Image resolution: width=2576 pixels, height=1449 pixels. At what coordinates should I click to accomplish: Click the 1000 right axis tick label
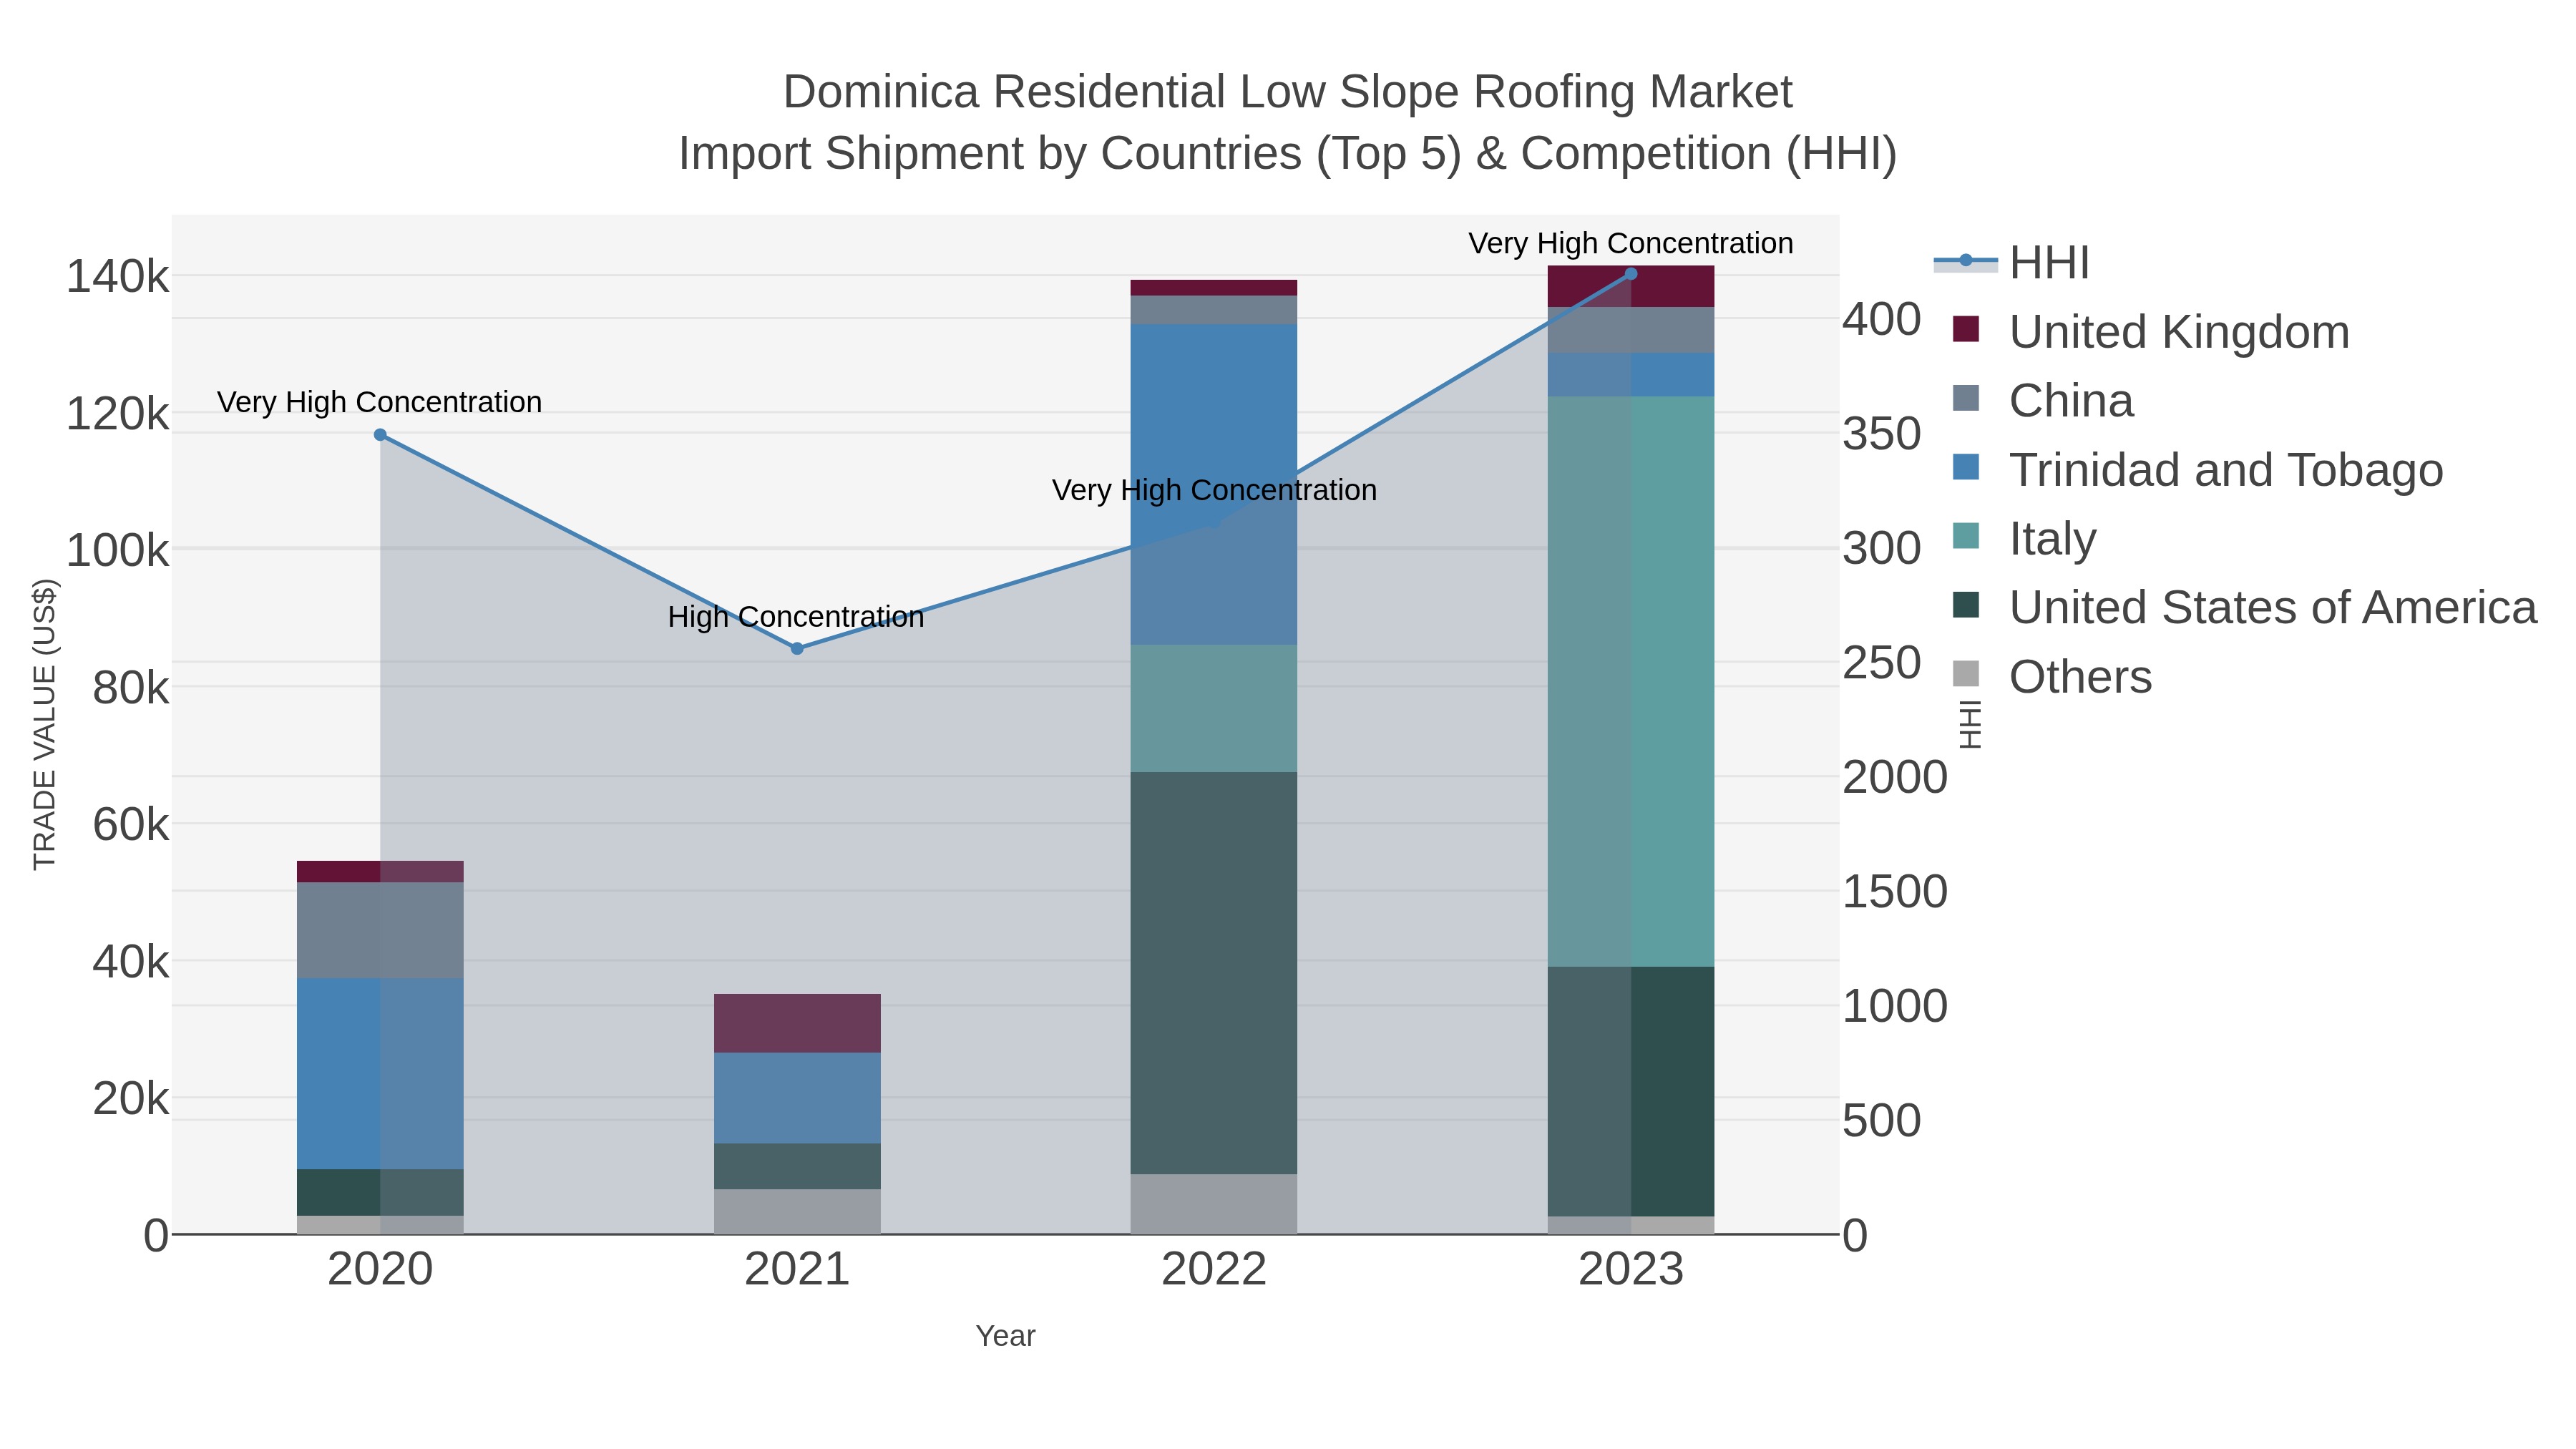click(x=1895, y=1006)
